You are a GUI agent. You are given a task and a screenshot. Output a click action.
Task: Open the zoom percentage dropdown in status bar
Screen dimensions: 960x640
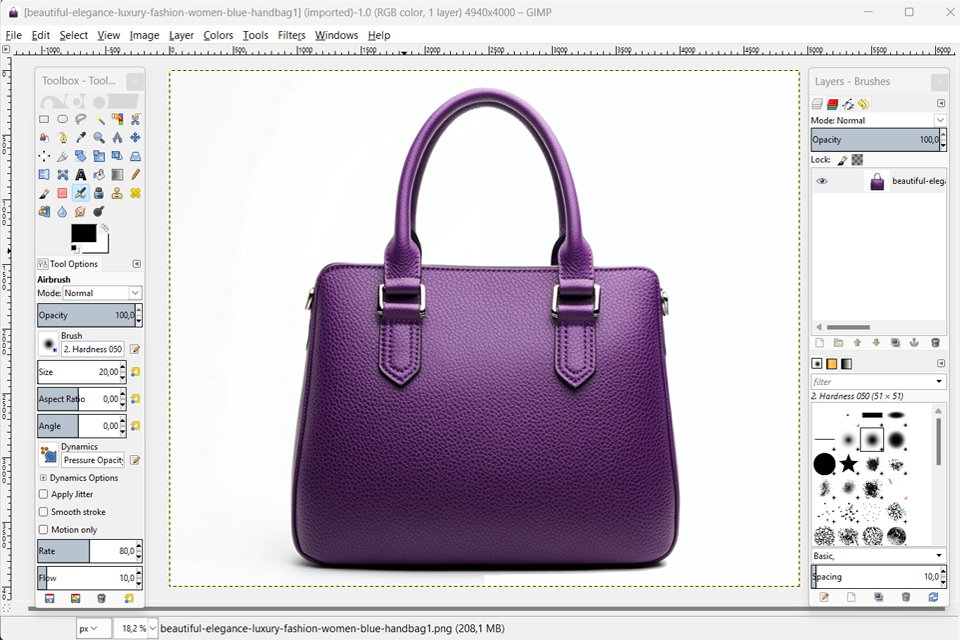pyautogui.click(x=152, y=628)
